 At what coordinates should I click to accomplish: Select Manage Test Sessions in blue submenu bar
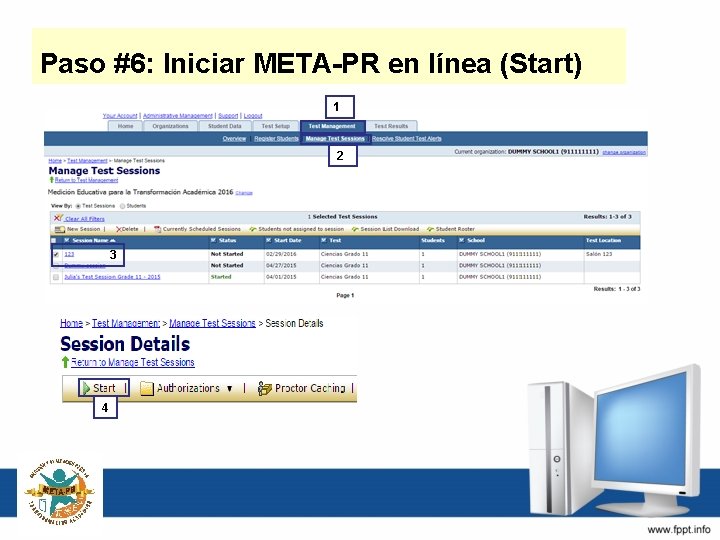[335, 138]
